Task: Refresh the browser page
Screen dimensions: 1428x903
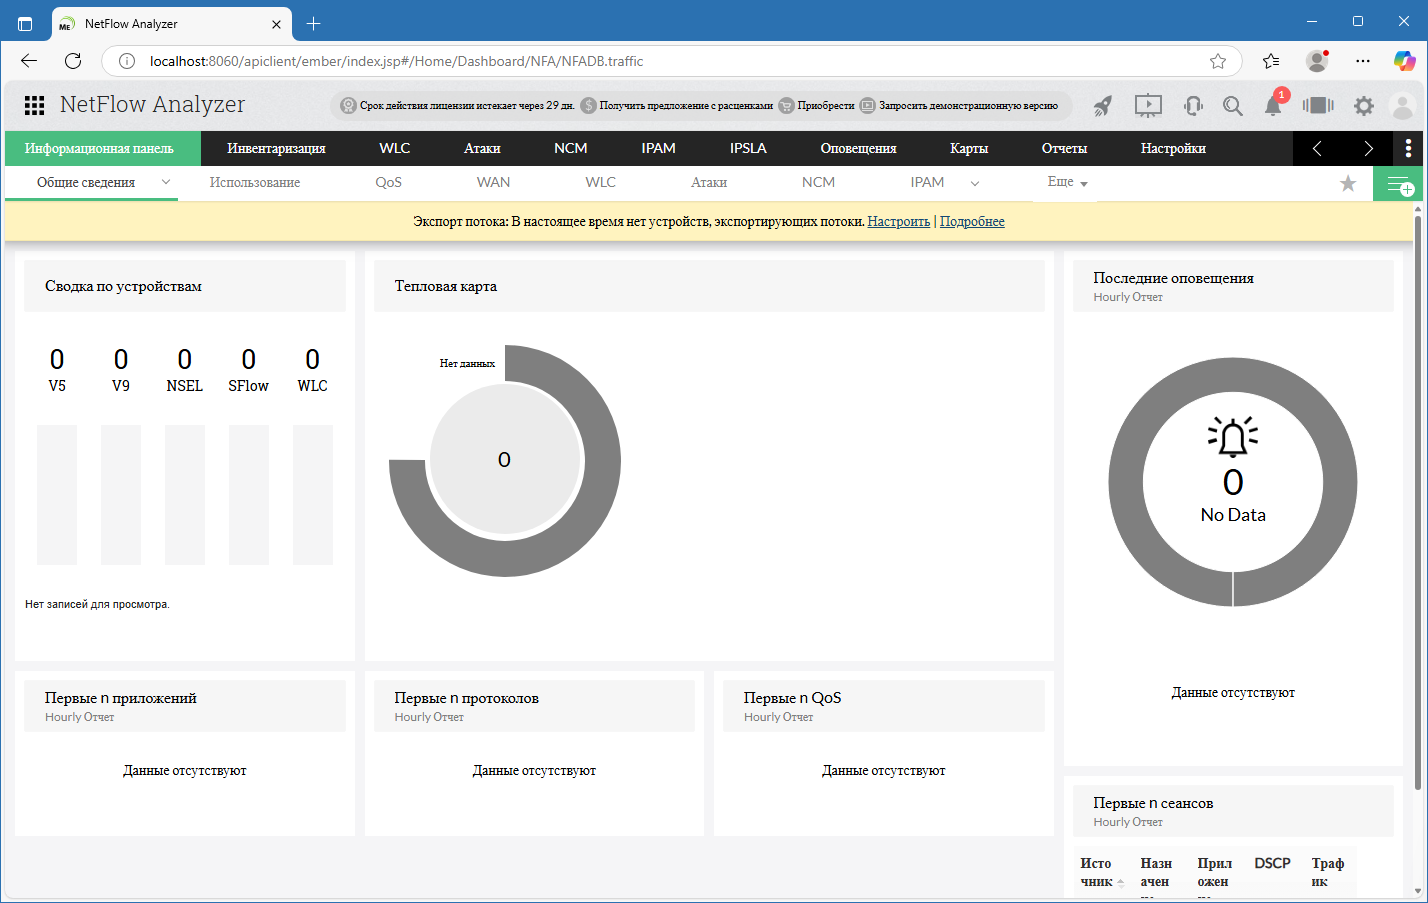Action: click(73, 61)
